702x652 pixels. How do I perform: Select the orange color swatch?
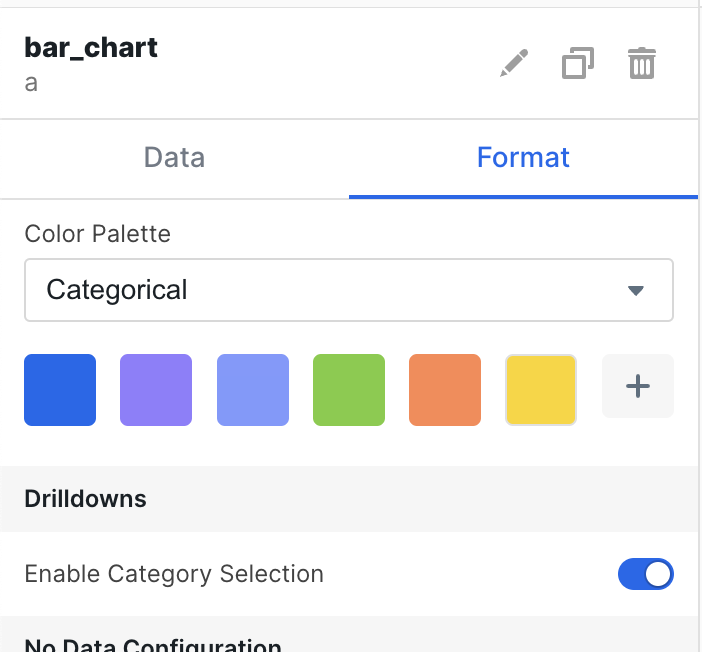click(x=445, y=390)
